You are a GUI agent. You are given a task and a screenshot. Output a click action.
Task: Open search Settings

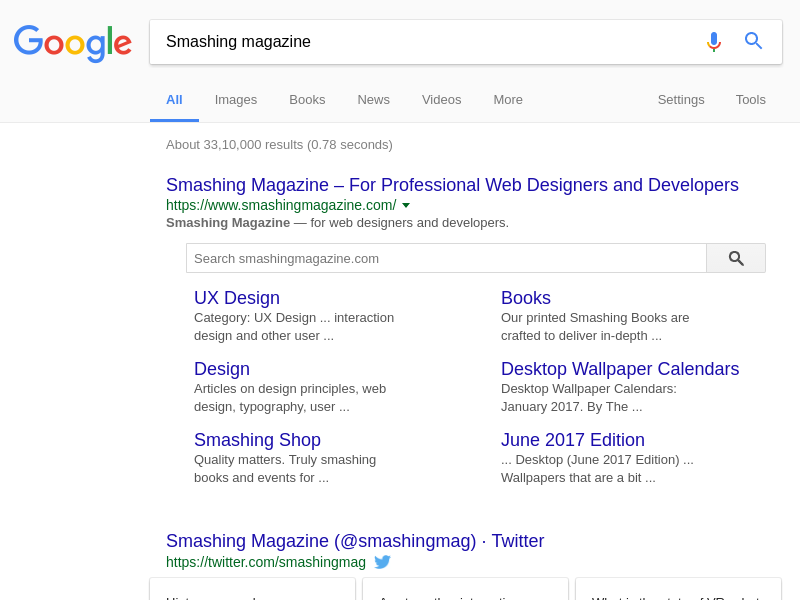pos(681,99)
